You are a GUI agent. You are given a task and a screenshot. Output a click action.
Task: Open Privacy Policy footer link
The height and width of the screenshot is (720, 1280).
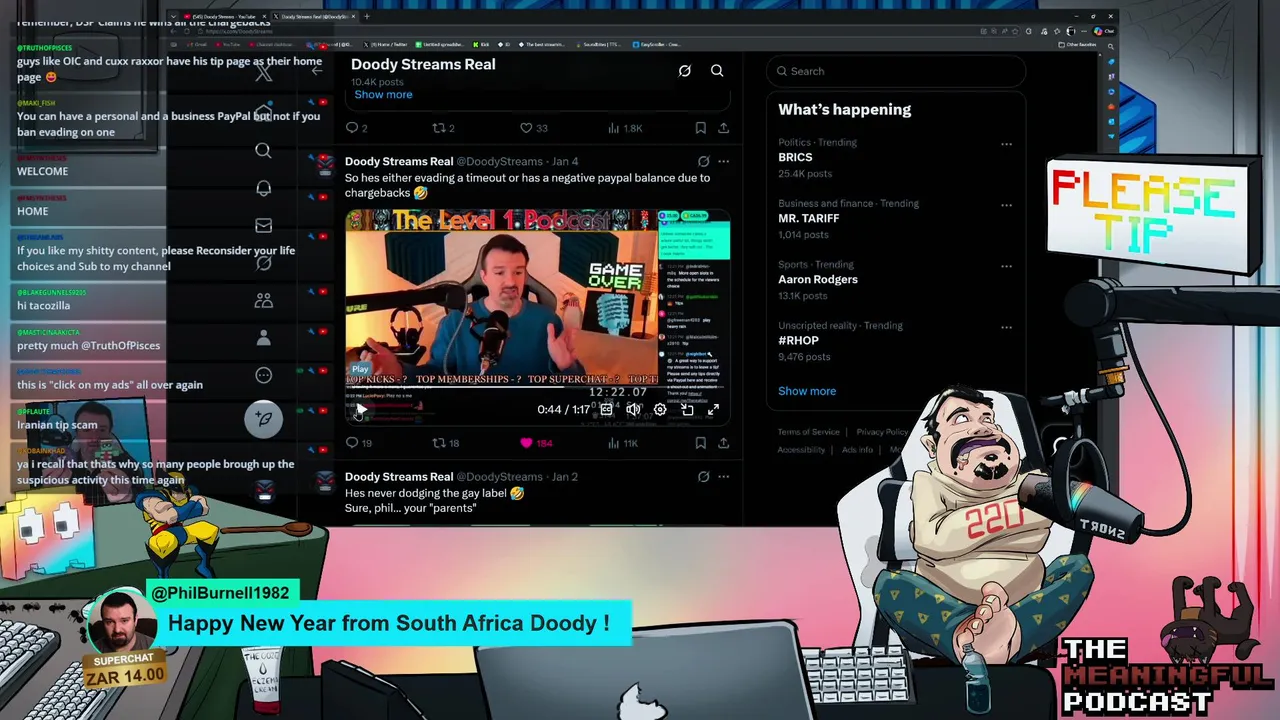[x=882, y=432]
